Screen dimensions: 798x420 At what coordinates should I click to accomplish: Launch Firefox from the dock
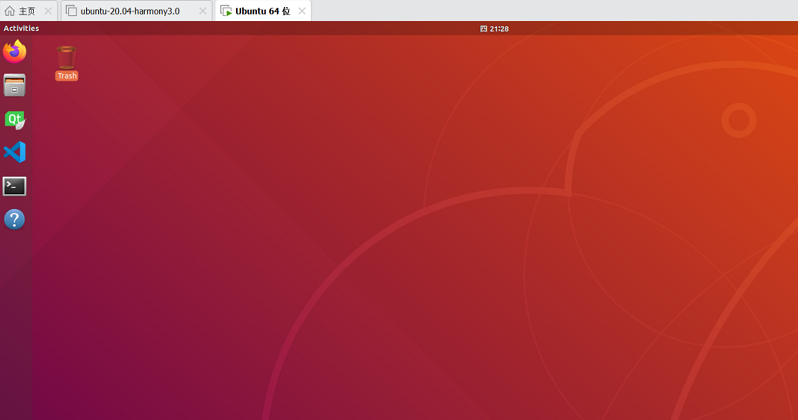14,51
